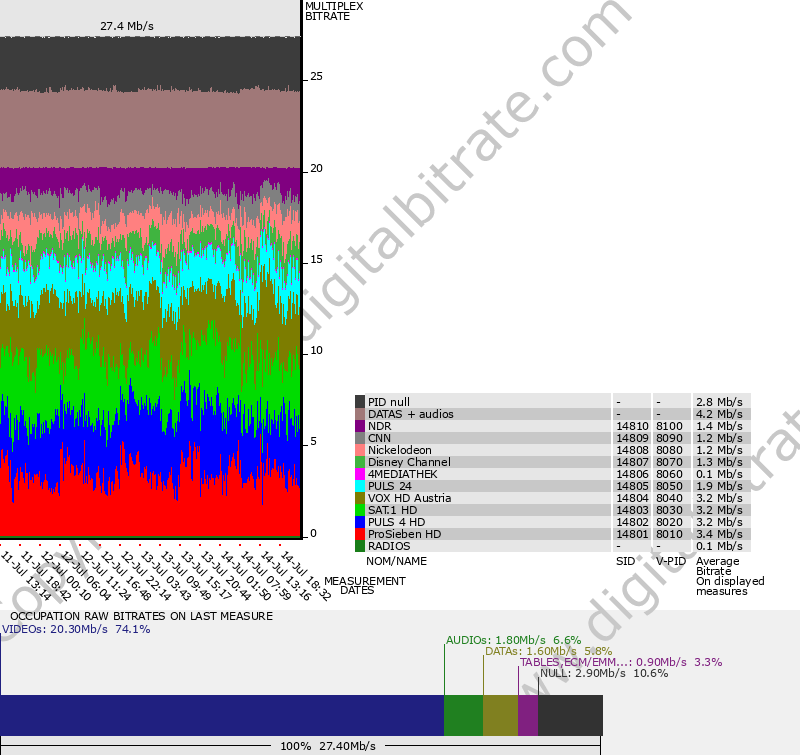Screen dimensions: 800x755
Task: Select the 4MEDIATHEK channel name
Action: (403, 474)
